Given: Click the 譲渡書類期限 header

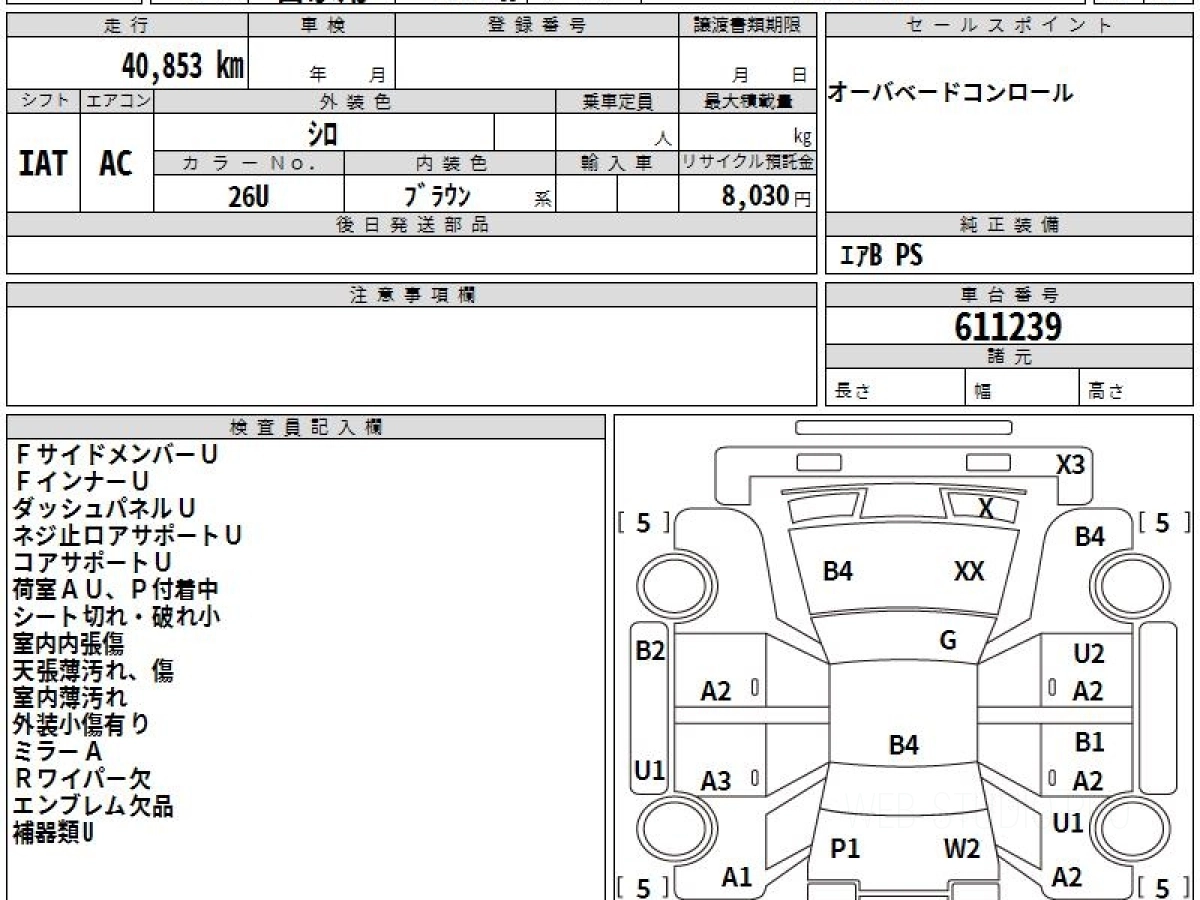Looking at the screenshot, I should pos(748,26).
